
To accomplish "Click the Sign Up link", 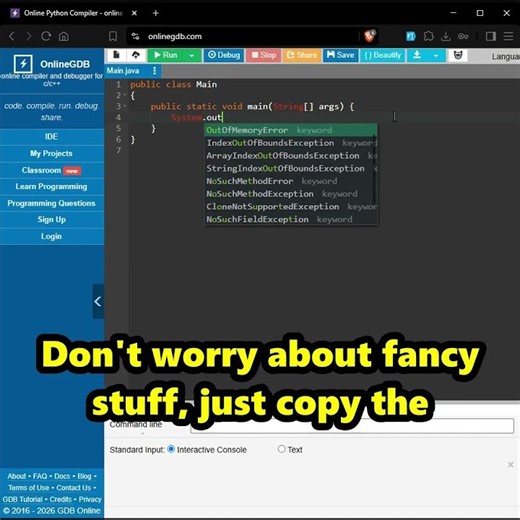I will coord(51,220).
